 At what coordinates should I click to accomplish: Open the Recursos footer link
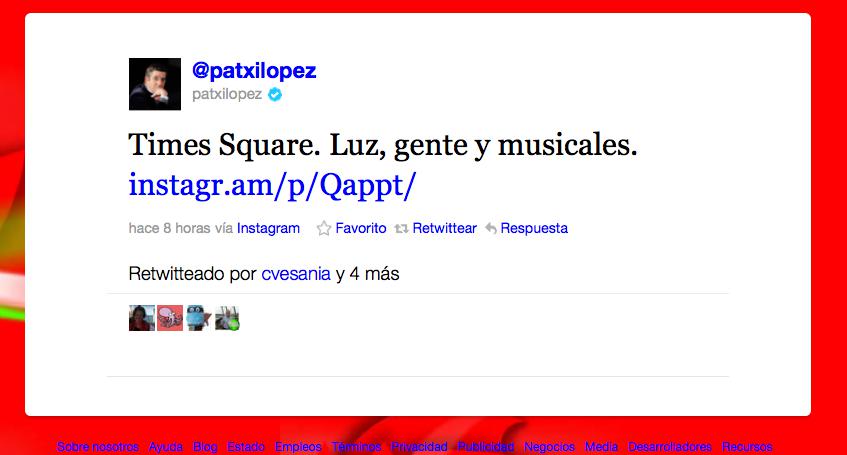(x=747, y=447)
